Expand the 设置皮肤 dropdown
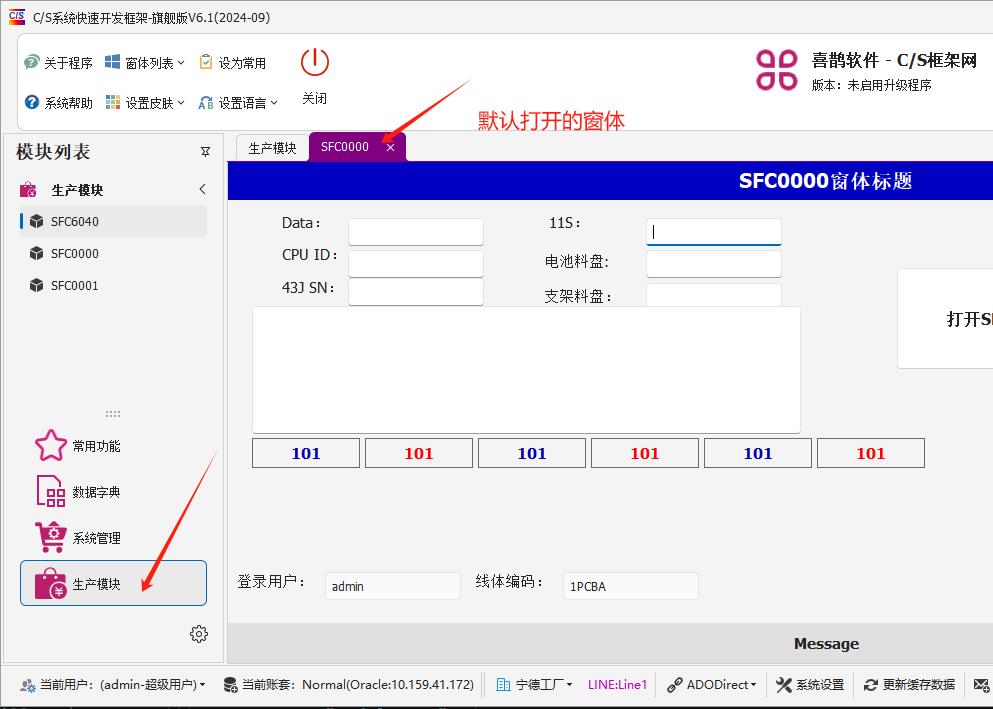Viewport: 993px width, 709px height. coord(146,103)
